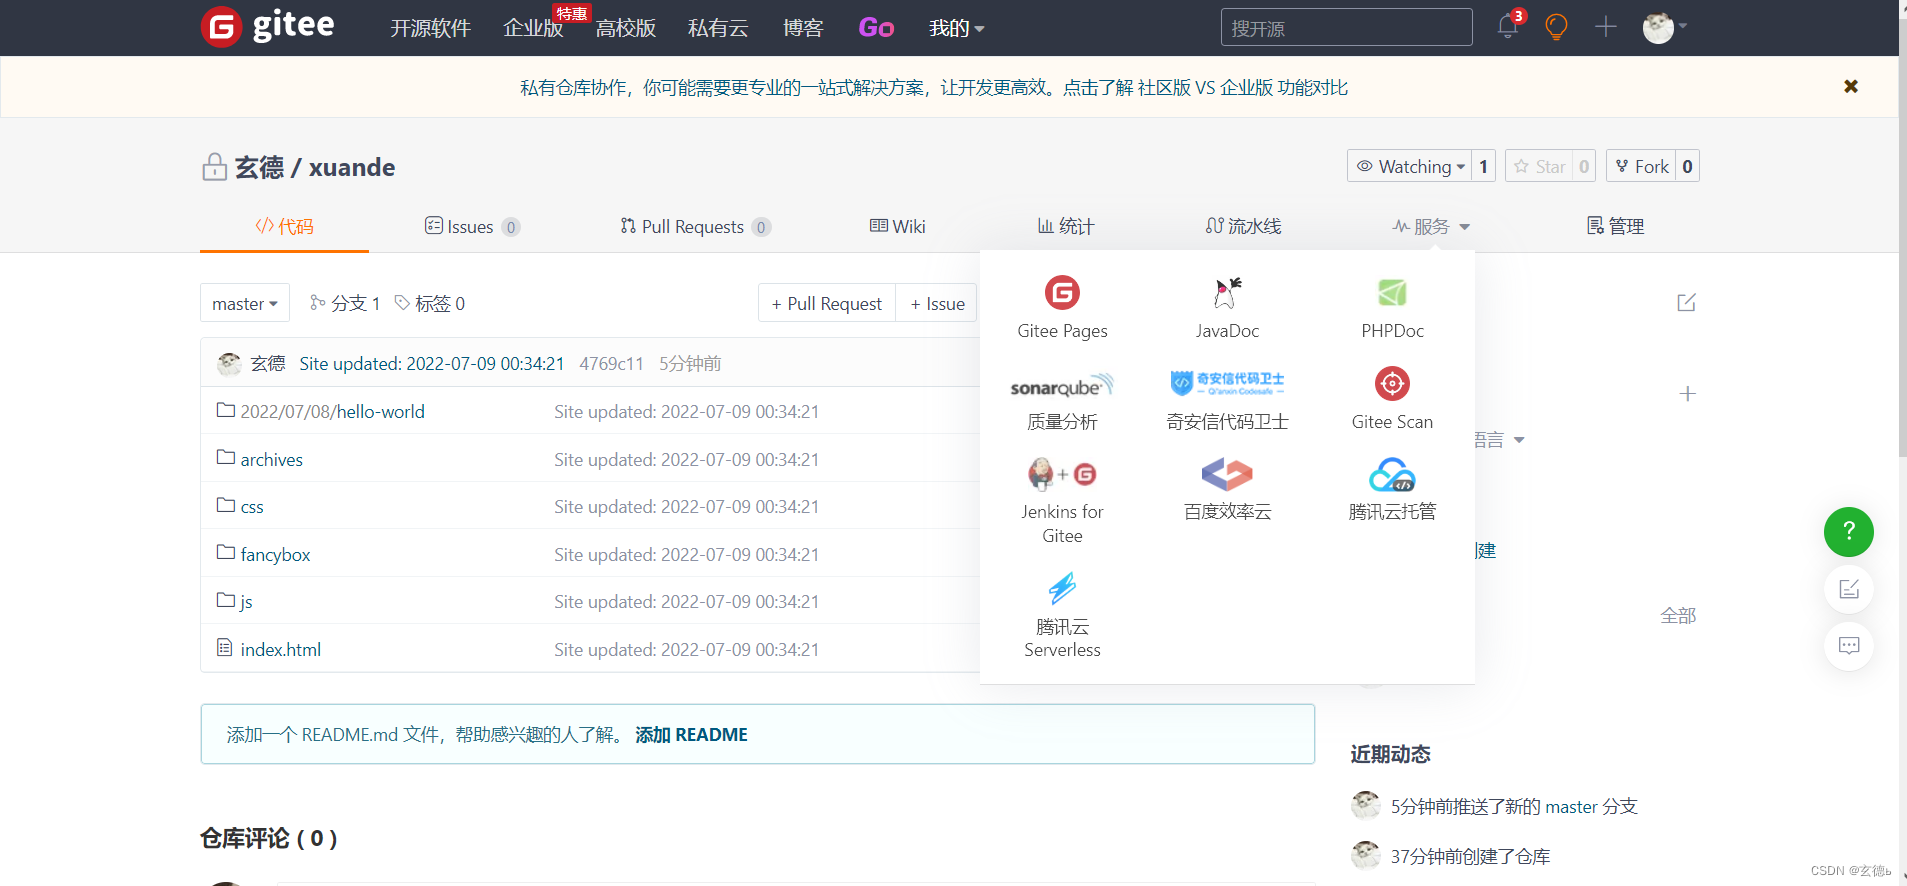Click the Star button
The width and height of the screenshot is (1907, 886).
[1539, 166]
